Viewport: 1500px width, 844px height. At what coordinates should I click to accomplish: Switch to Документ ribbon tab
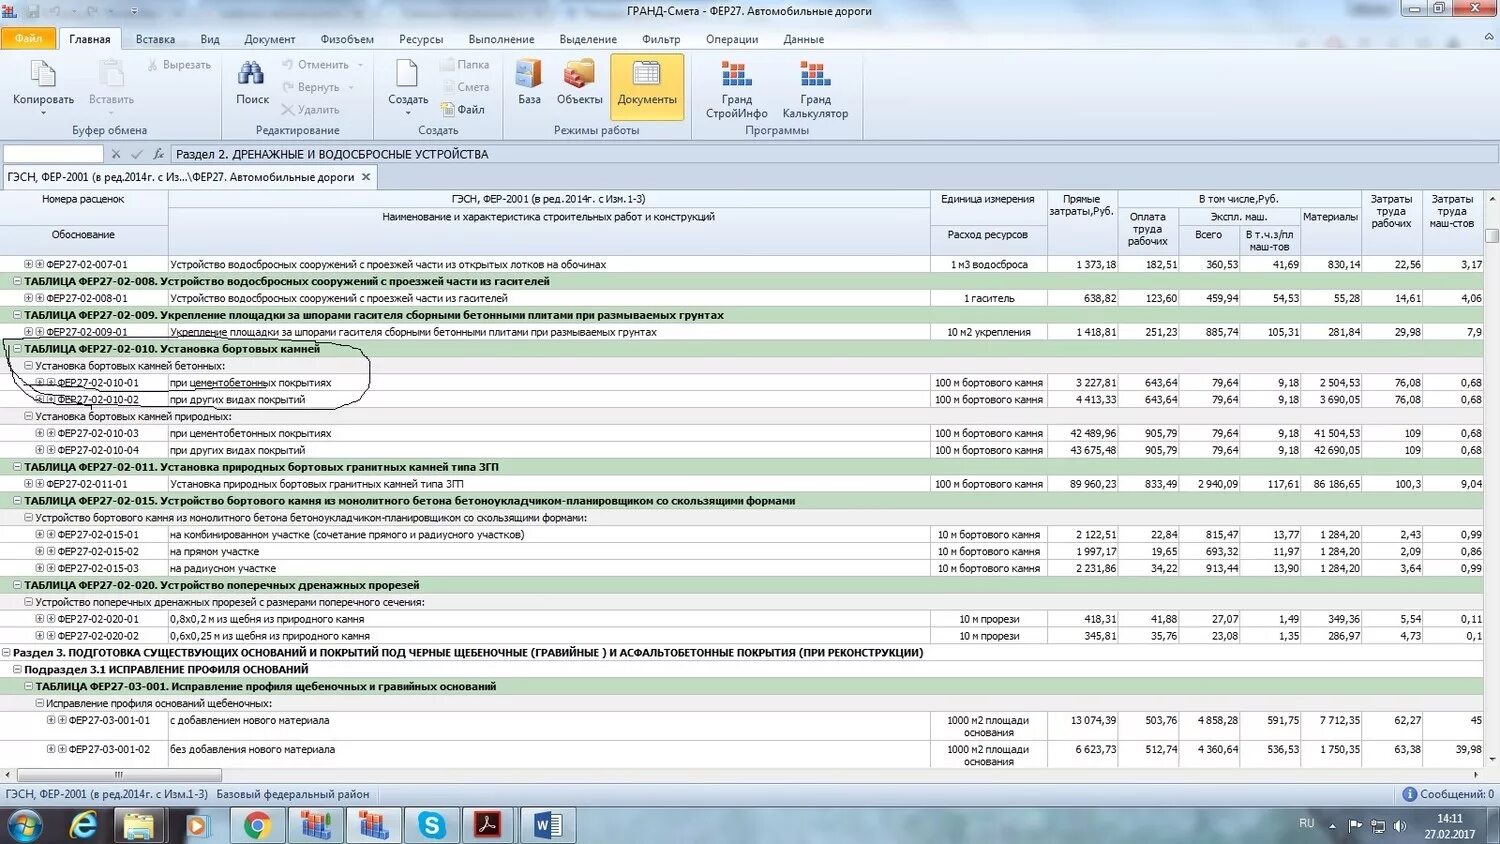[269, 40]
